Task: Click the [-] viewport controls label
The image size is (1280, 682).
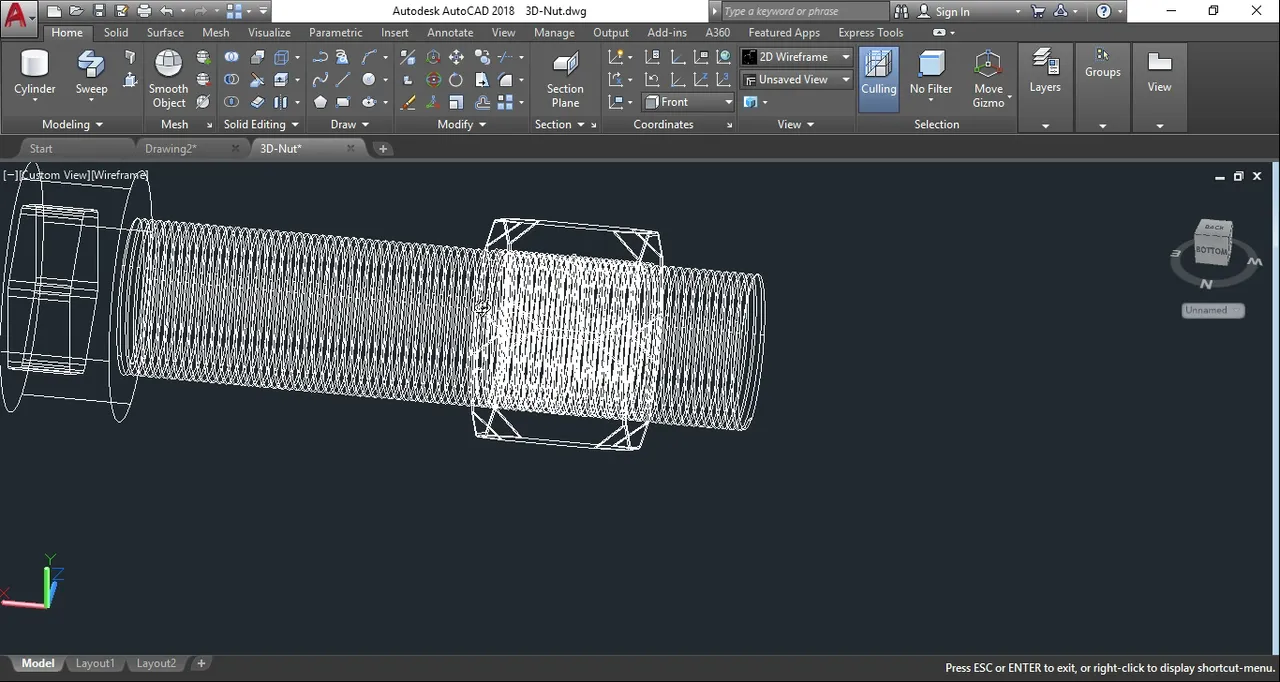Action: (11, 175)
